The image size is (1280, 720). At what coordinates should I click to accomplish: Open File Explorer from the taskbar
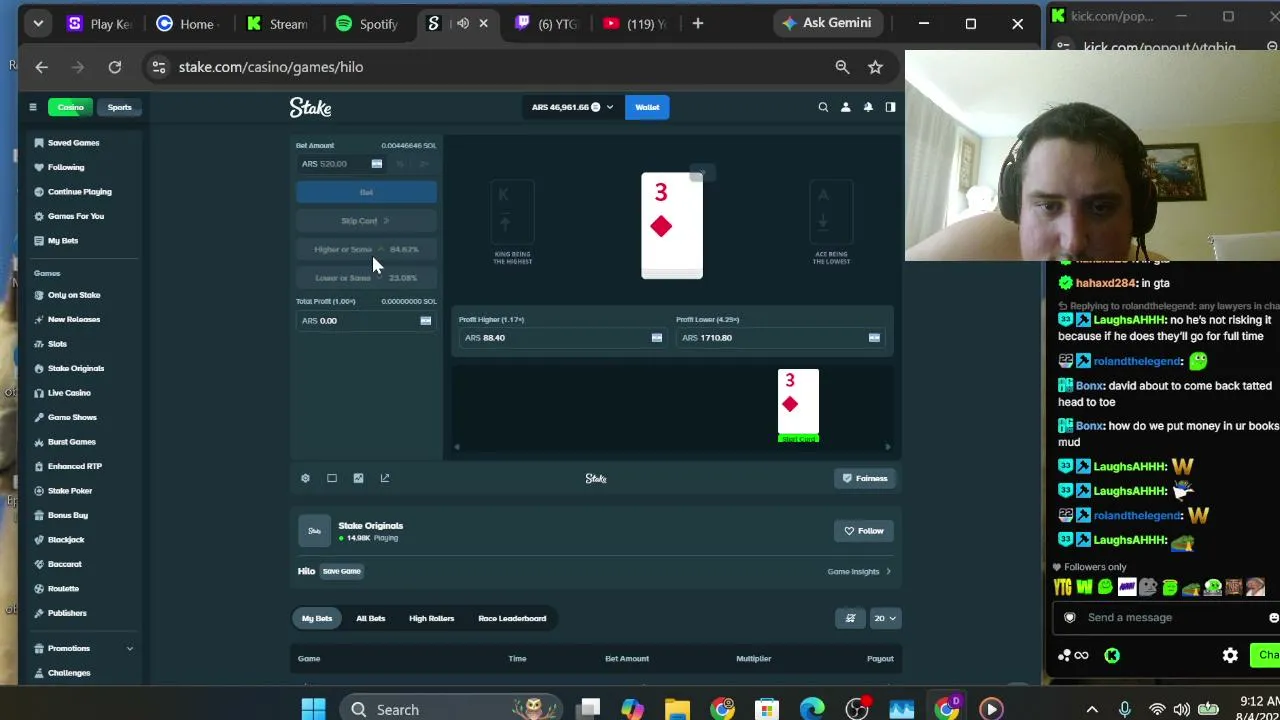click(677, 710)
